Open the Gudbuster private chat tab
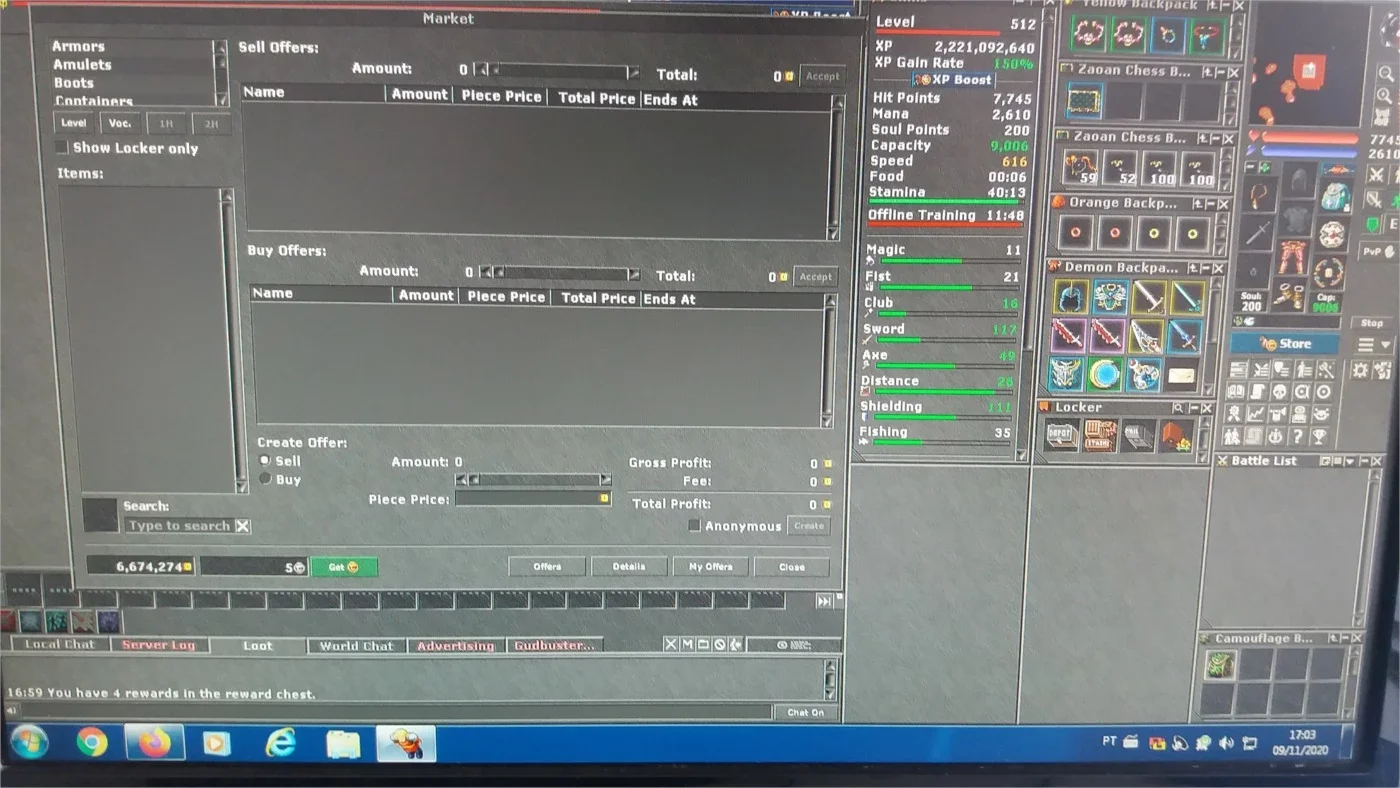Screen dimensions: 1400x788 coord(555,646)
